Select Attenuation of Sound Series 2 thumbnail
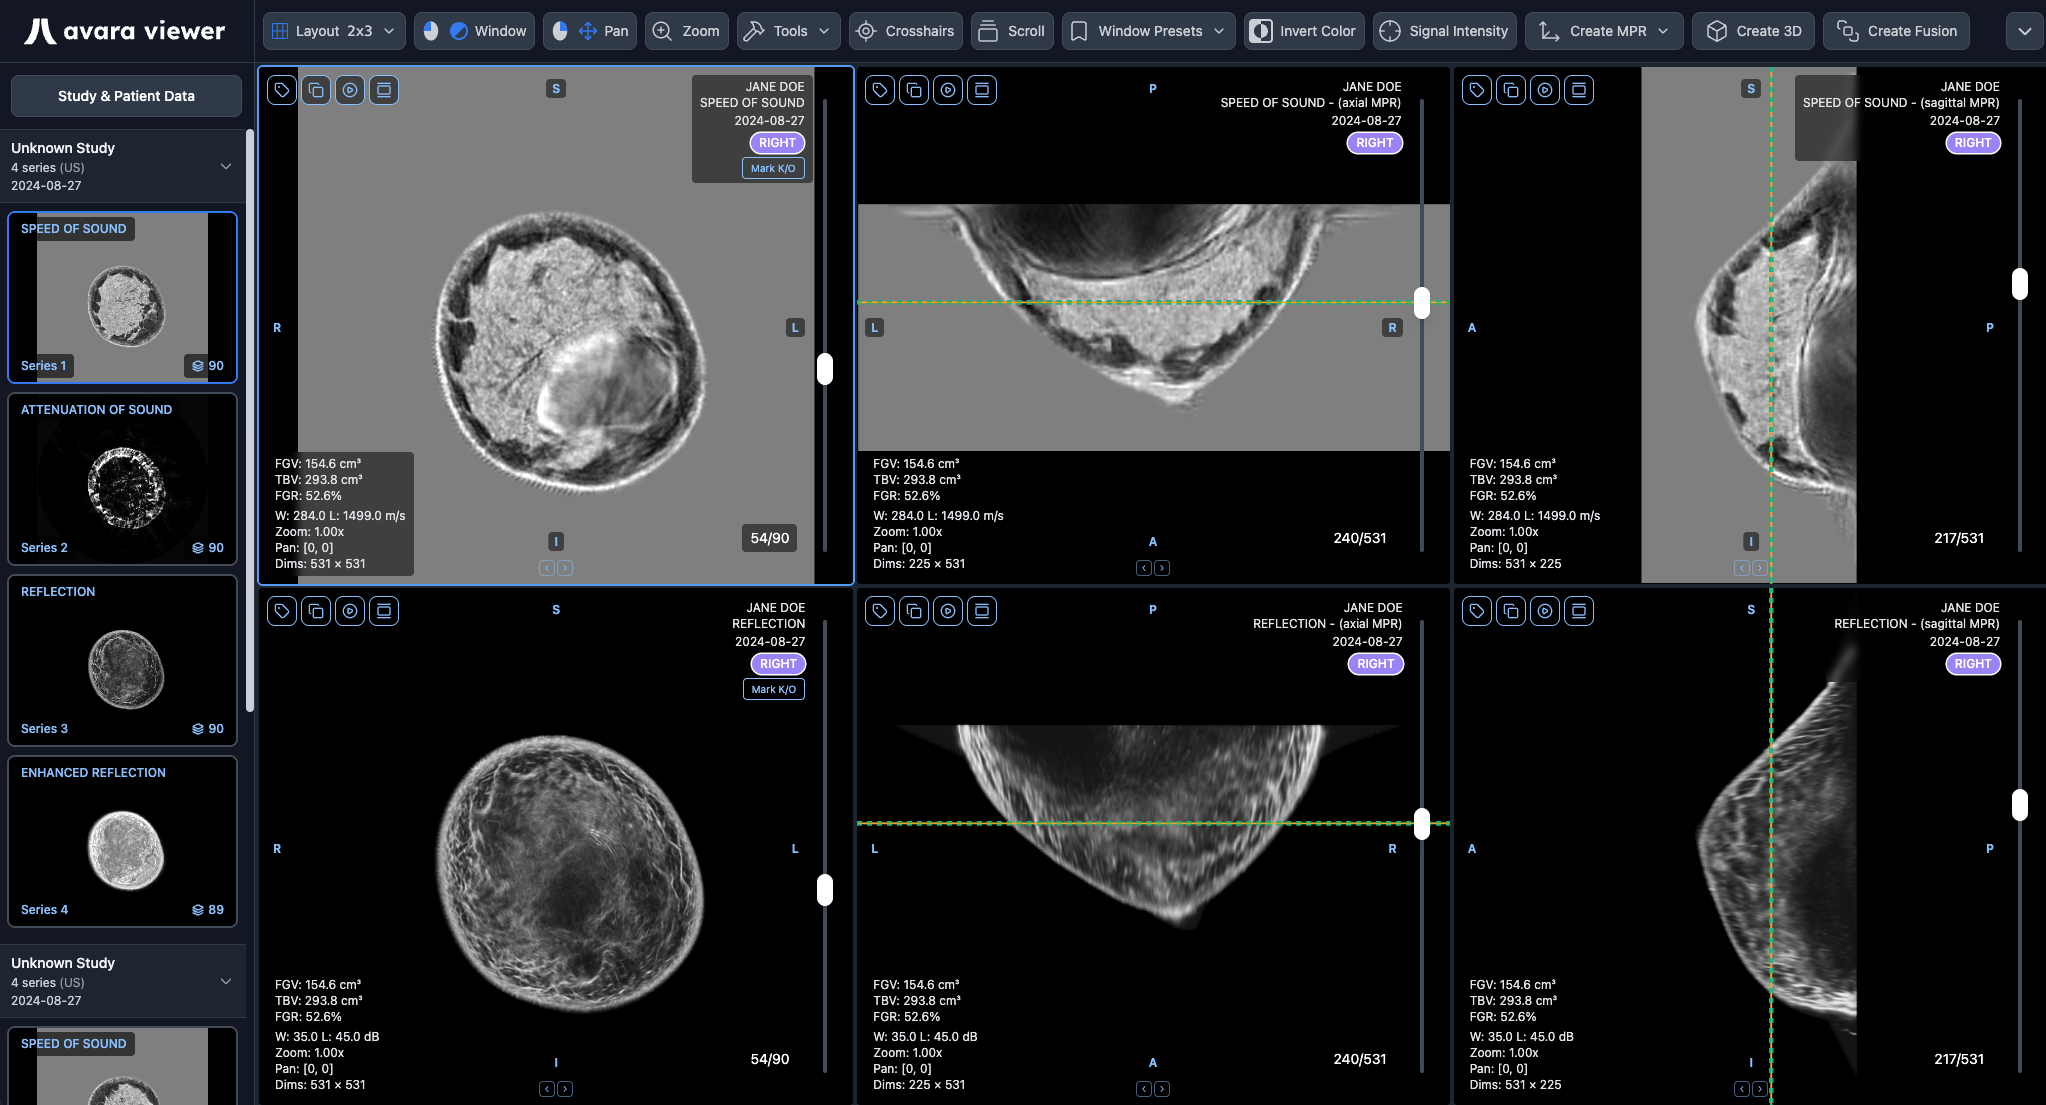The image size is (2046, 1105). [122, 479]
